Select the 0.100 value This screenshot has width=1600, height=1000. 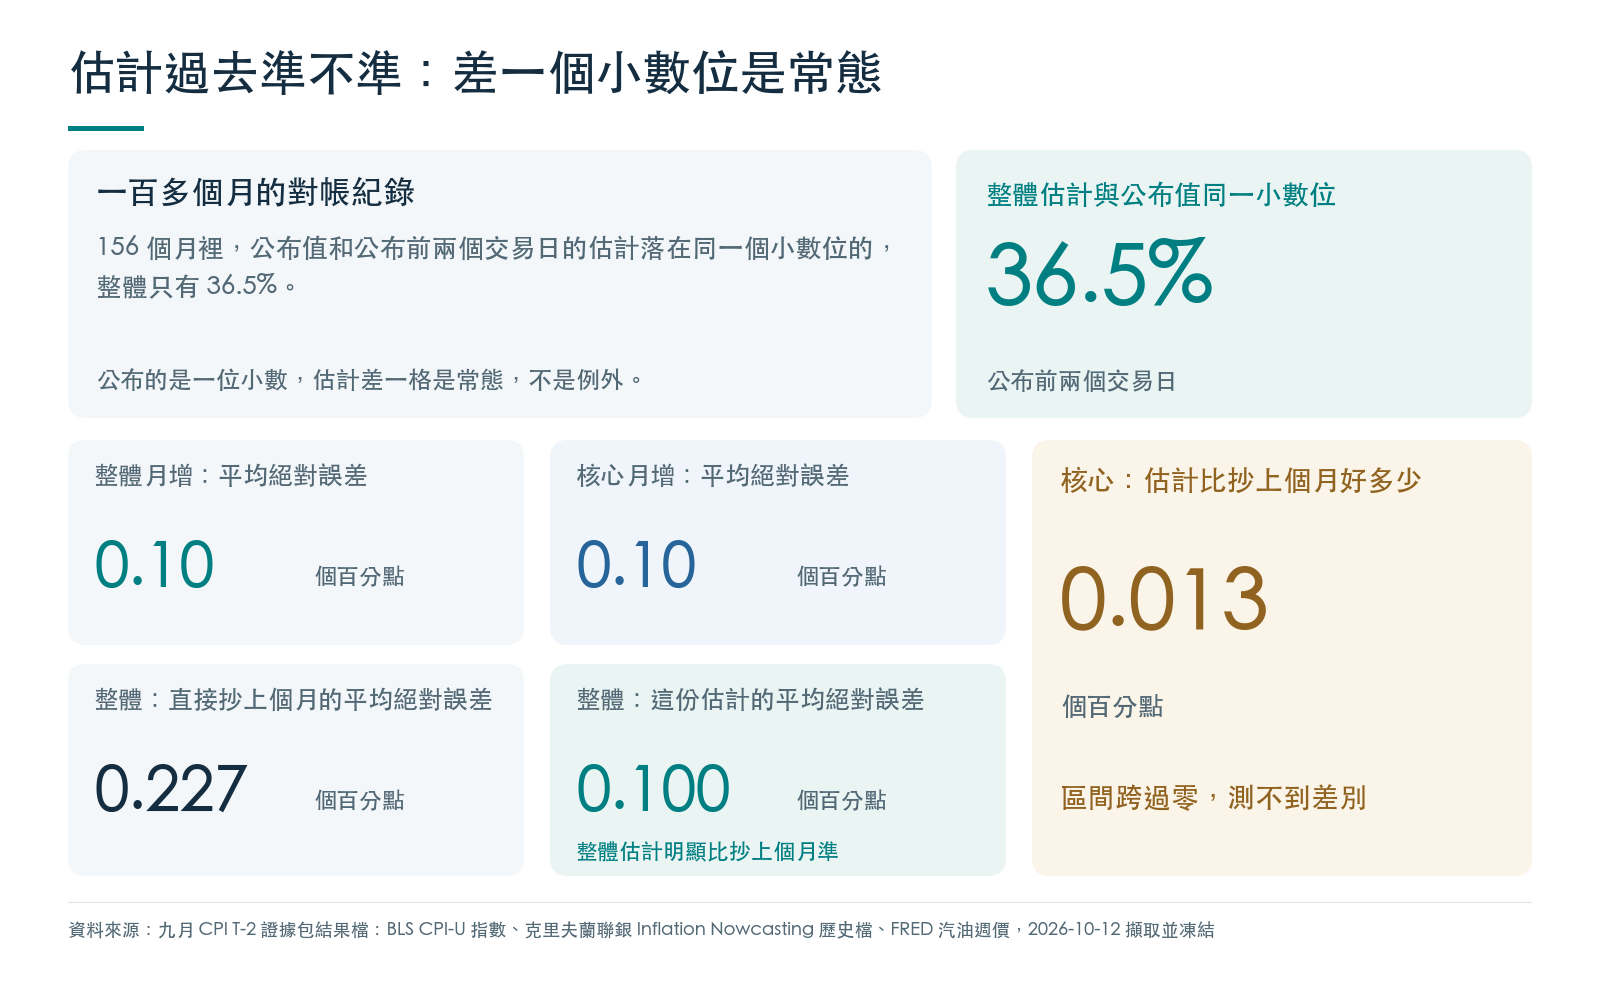[x=654, y=789]
